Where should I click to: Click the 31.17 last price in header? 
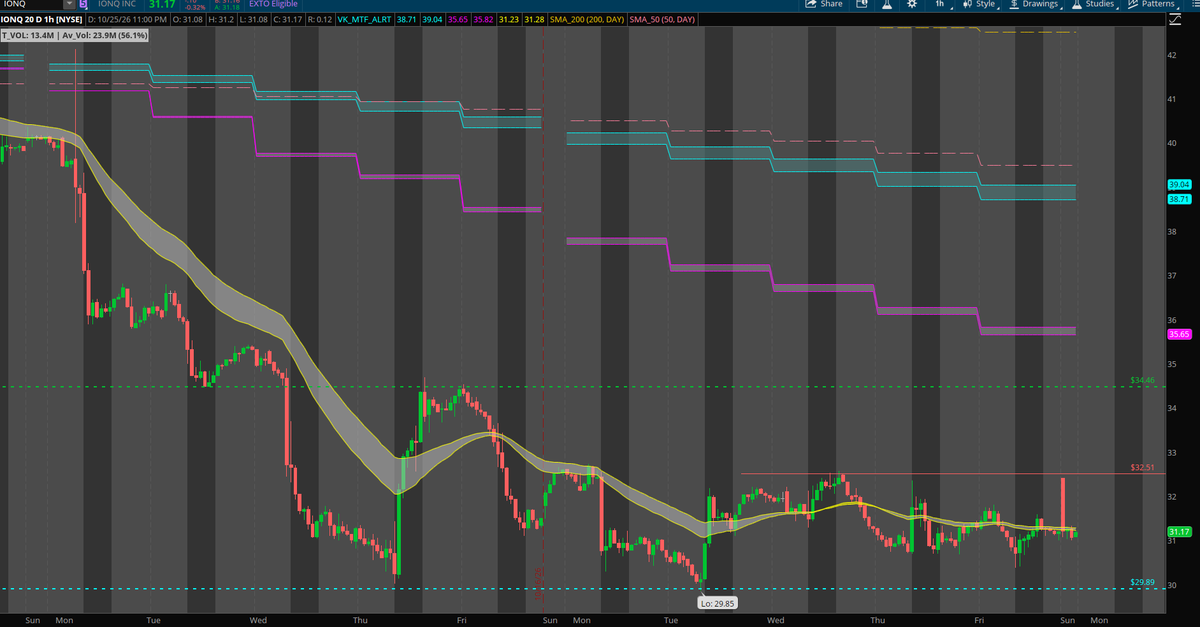162,4
